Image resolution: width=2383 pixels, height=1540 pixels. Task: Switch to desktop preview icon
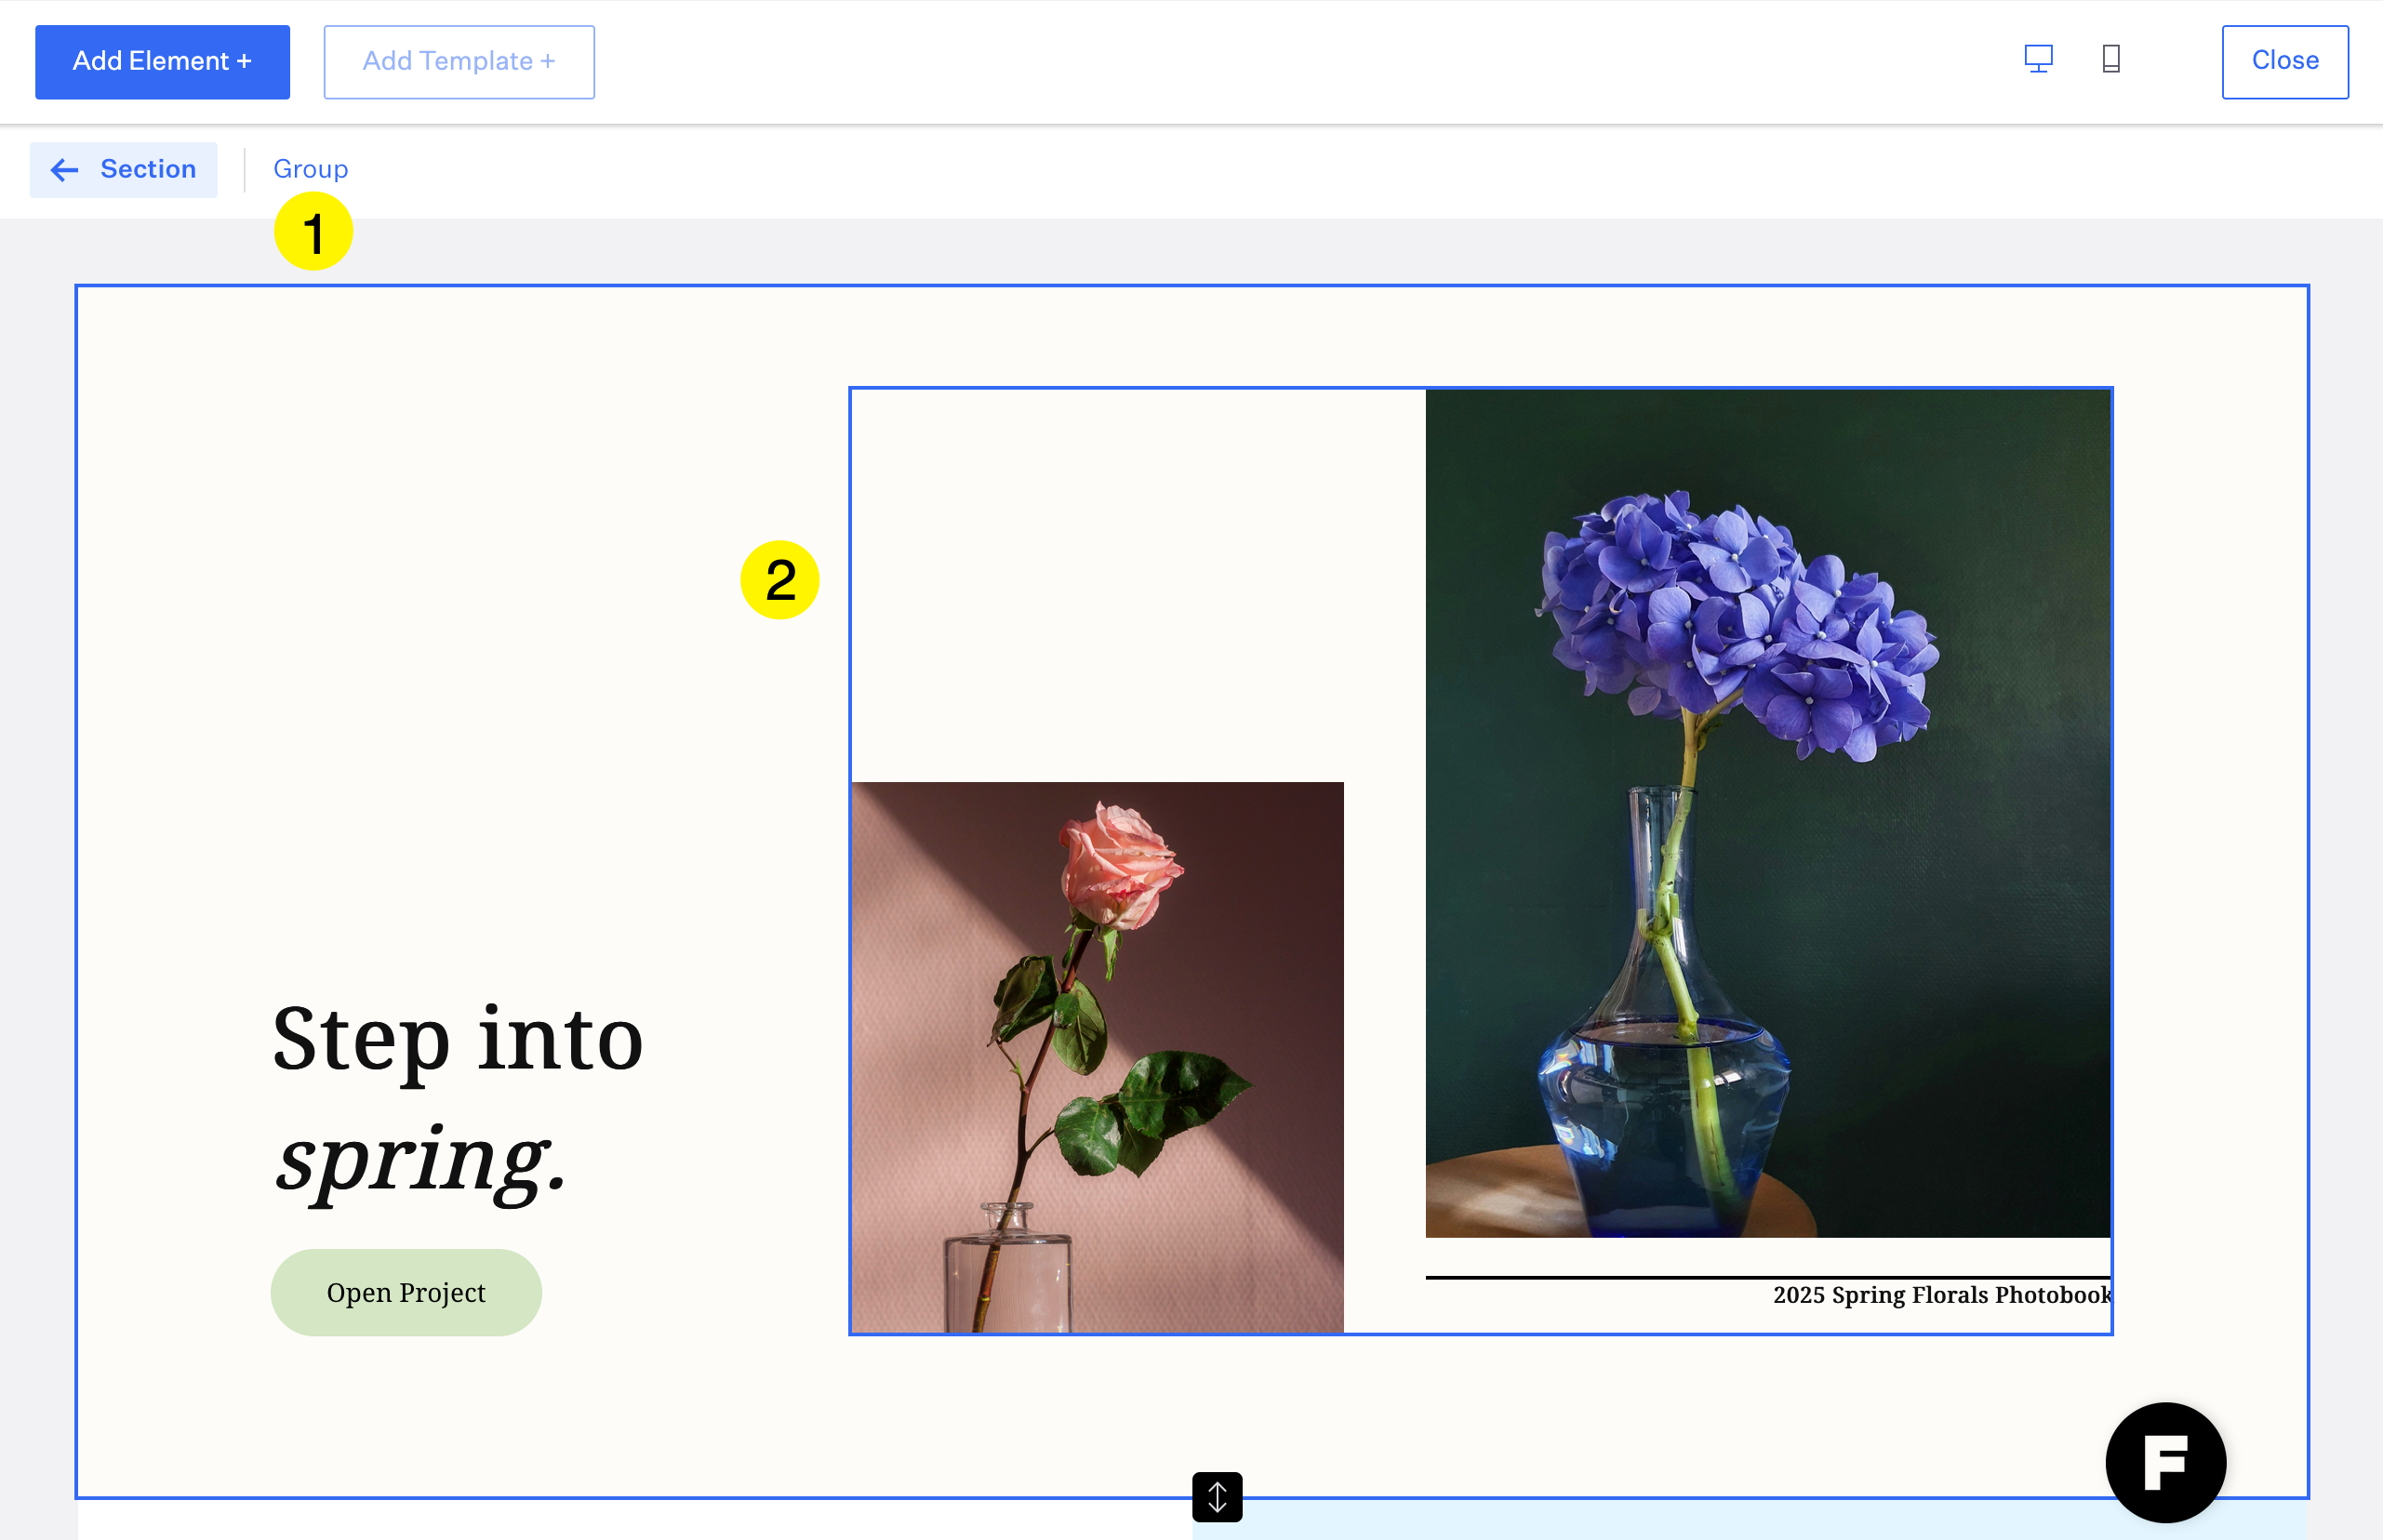click(x=2038, y=59)
